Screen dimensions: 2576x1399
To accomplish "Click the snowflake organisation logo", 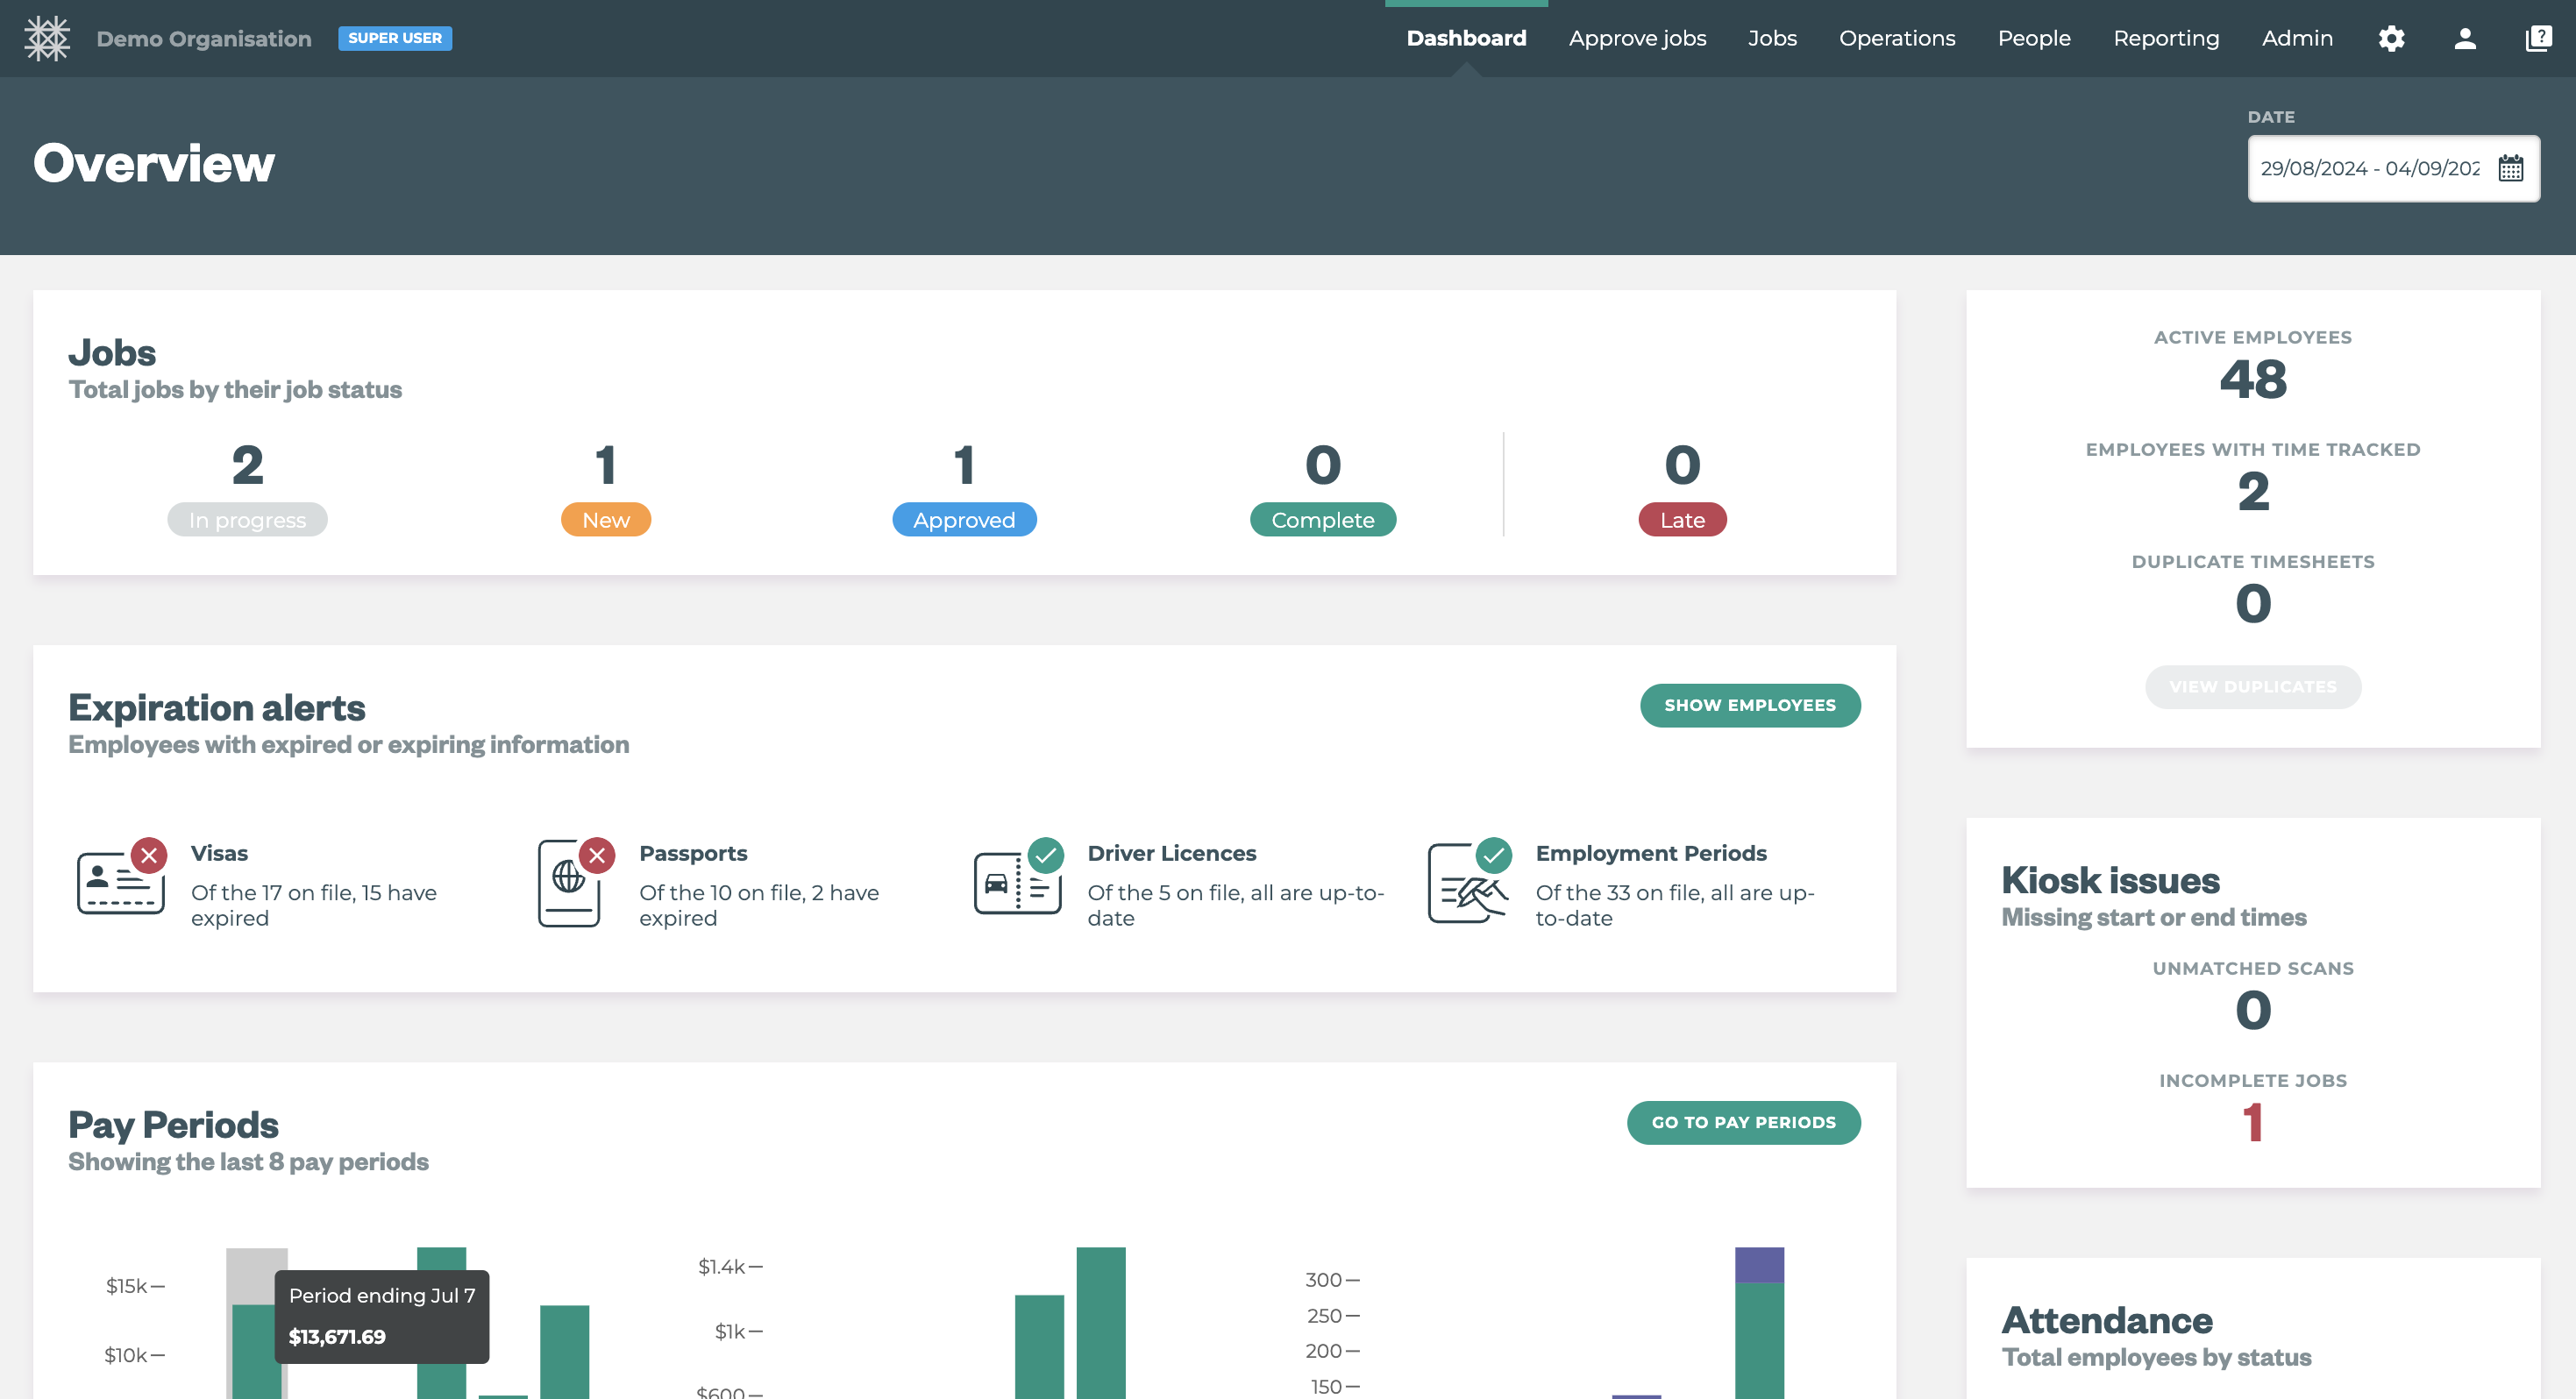I will point(46,38).
